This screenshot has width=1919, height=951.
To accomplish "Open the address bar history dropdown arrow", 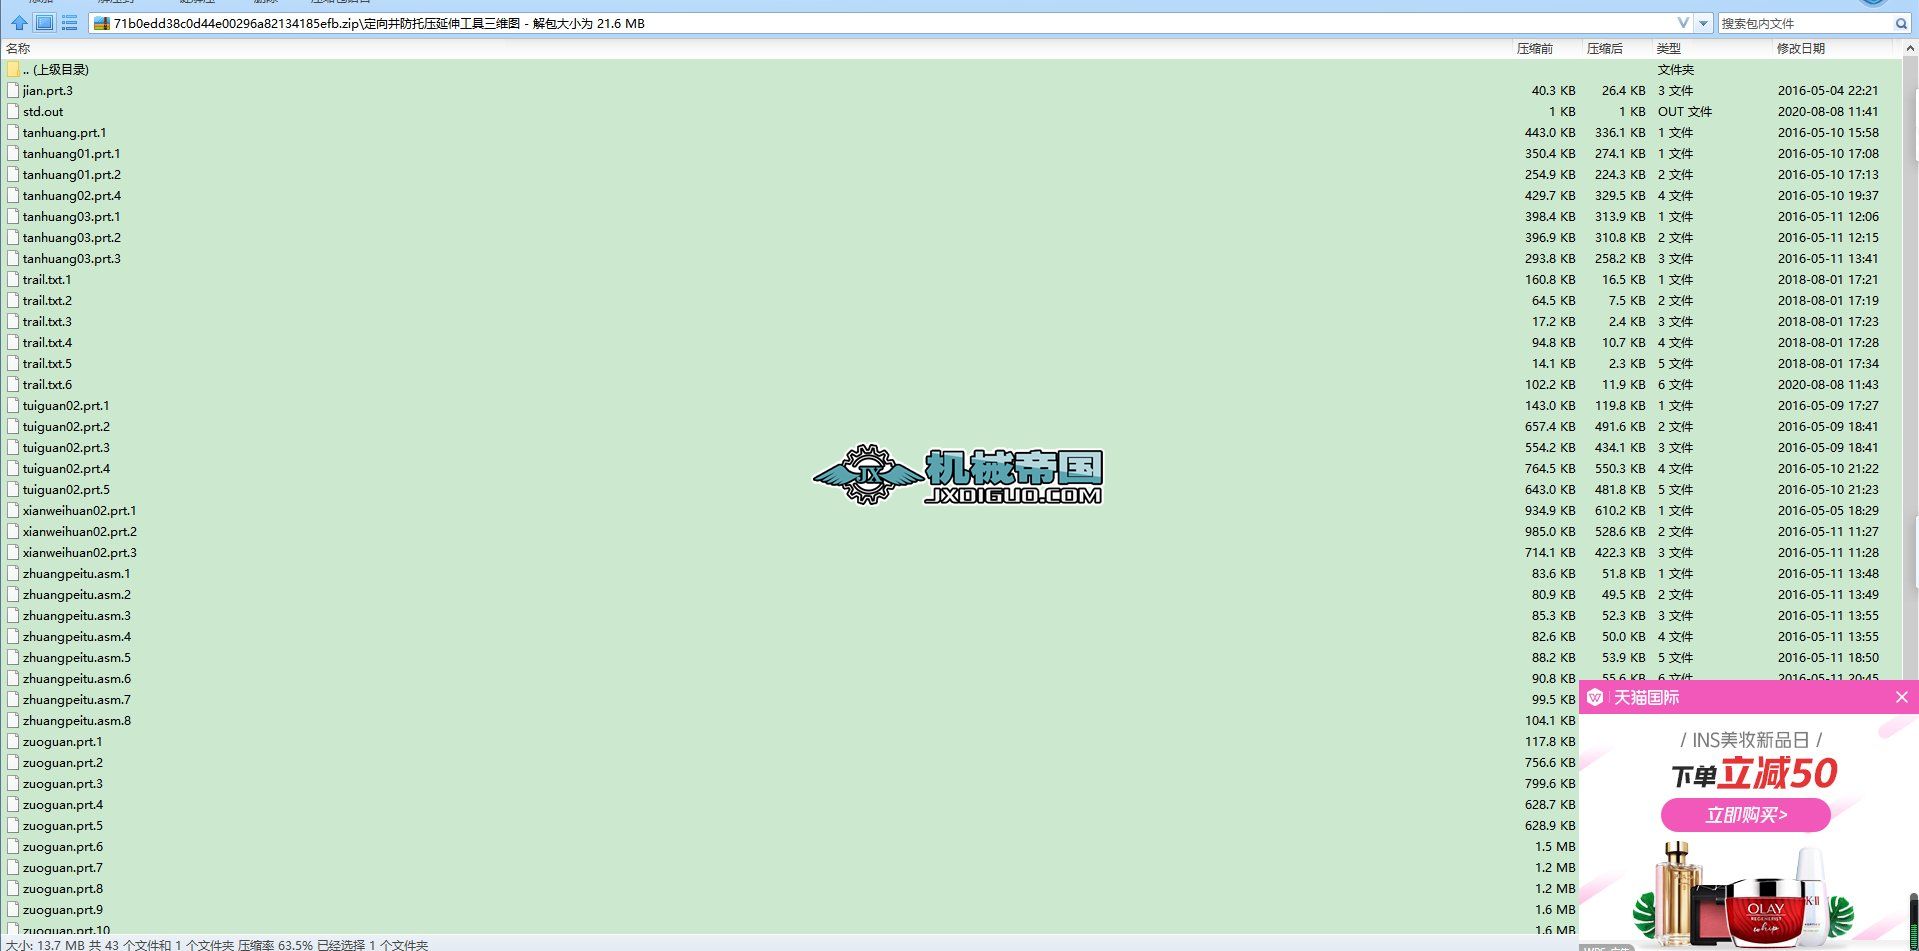I will click(x=1703, y=23).
